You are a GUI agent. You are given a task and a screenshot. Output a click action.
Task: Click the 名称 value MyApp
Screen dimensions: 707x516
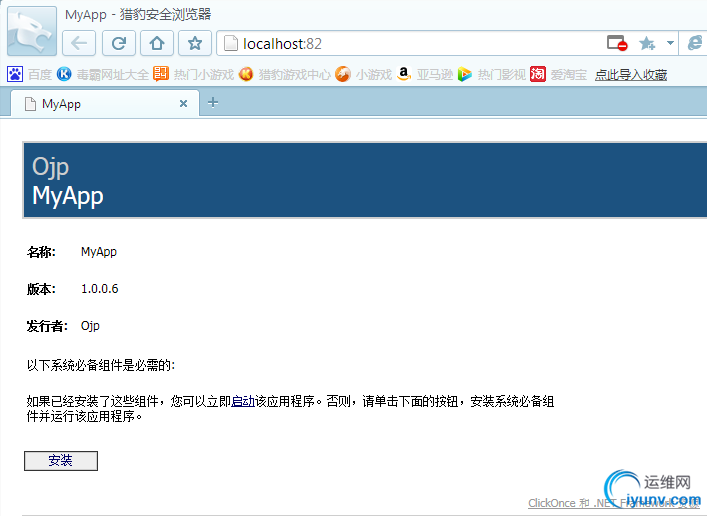pos(99,252)
